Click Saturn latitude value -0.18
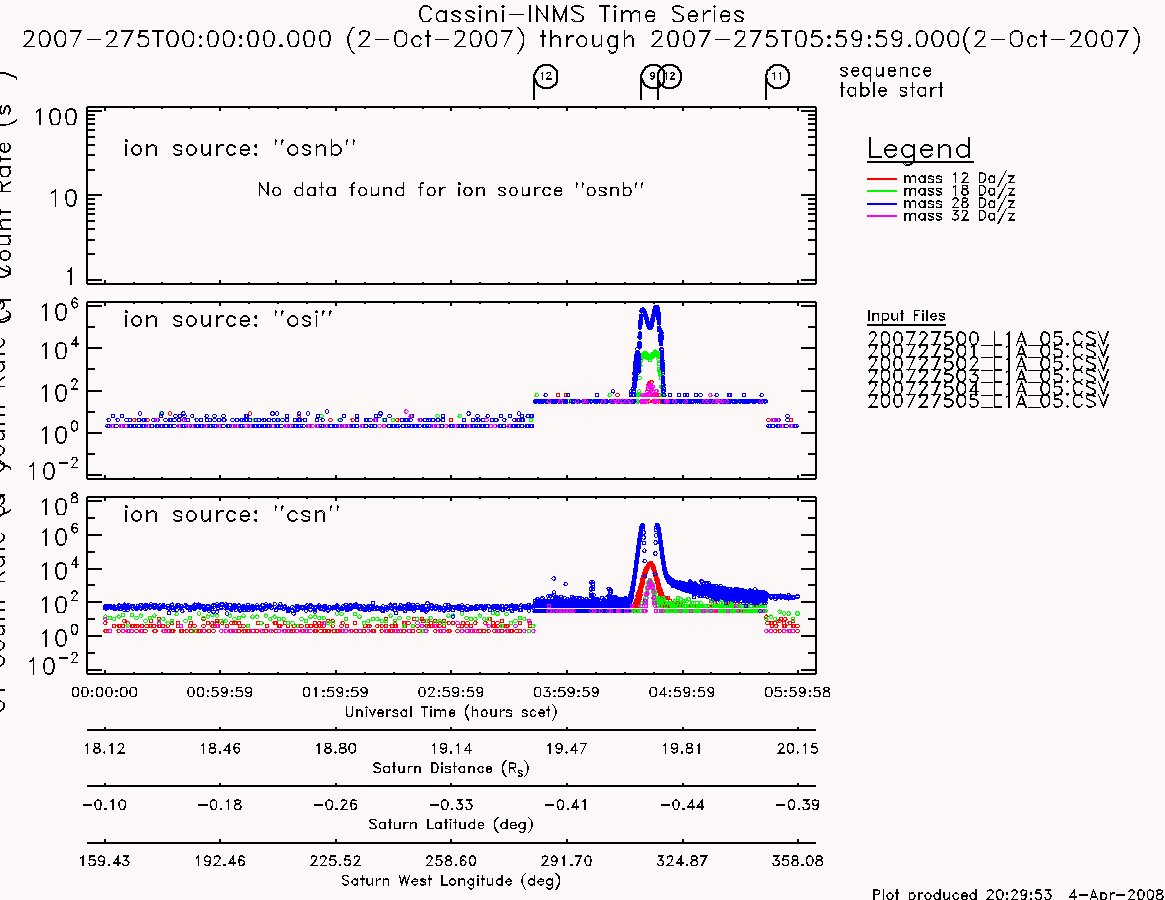This screenshot has width=1165, height=900. point(220,805)
